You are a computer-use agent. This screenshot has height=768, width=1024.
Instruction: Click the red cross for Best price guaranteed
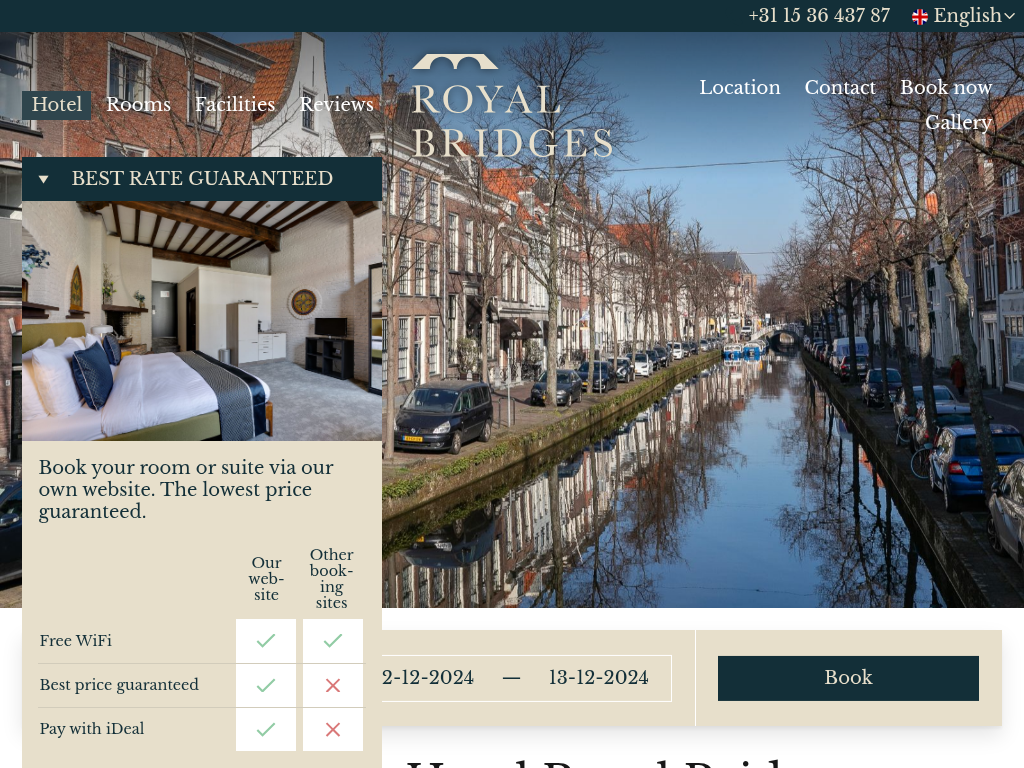(x=333, y=685)
